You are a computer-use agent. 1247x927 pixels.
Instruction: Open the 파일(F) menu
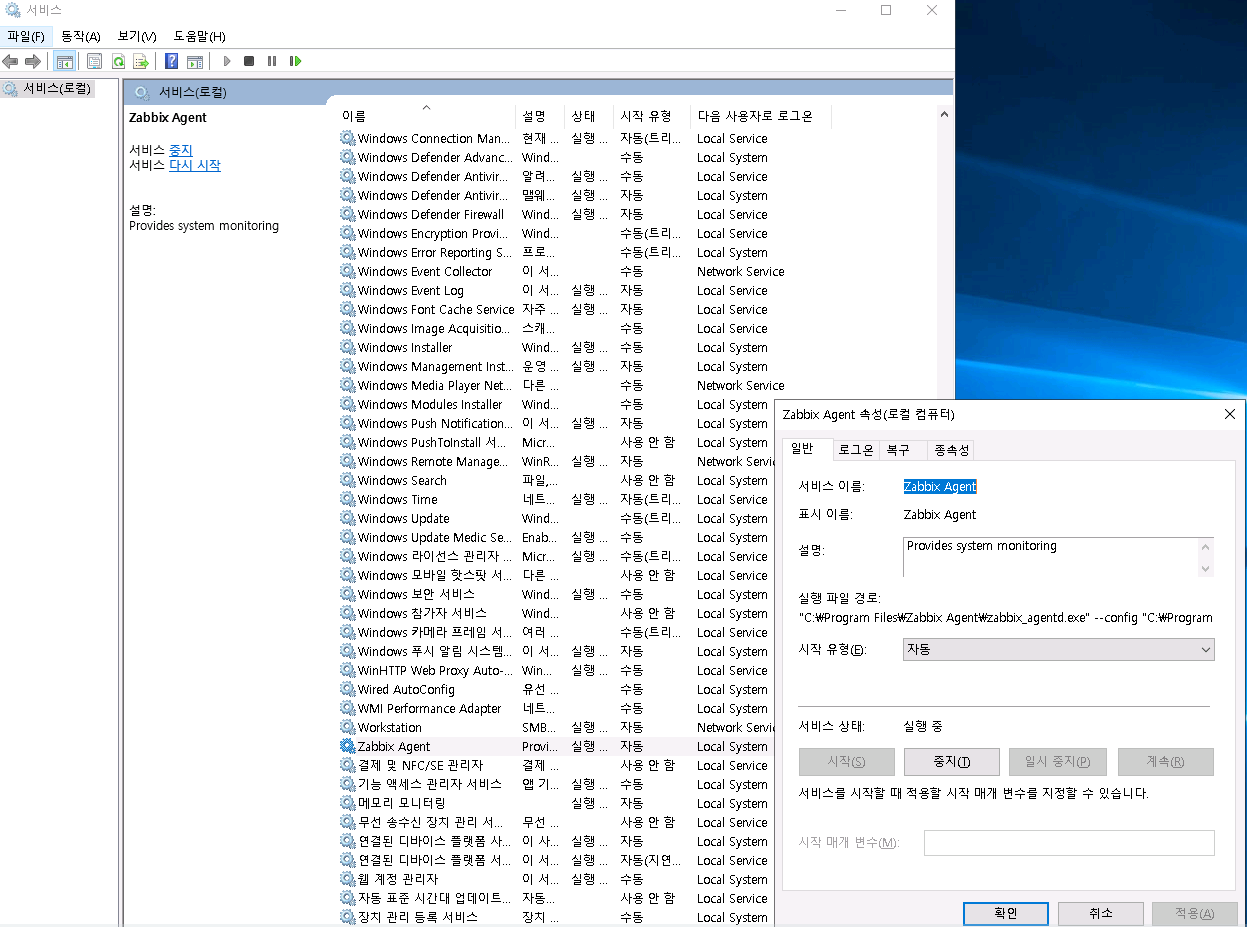click(x=26, y=36)
